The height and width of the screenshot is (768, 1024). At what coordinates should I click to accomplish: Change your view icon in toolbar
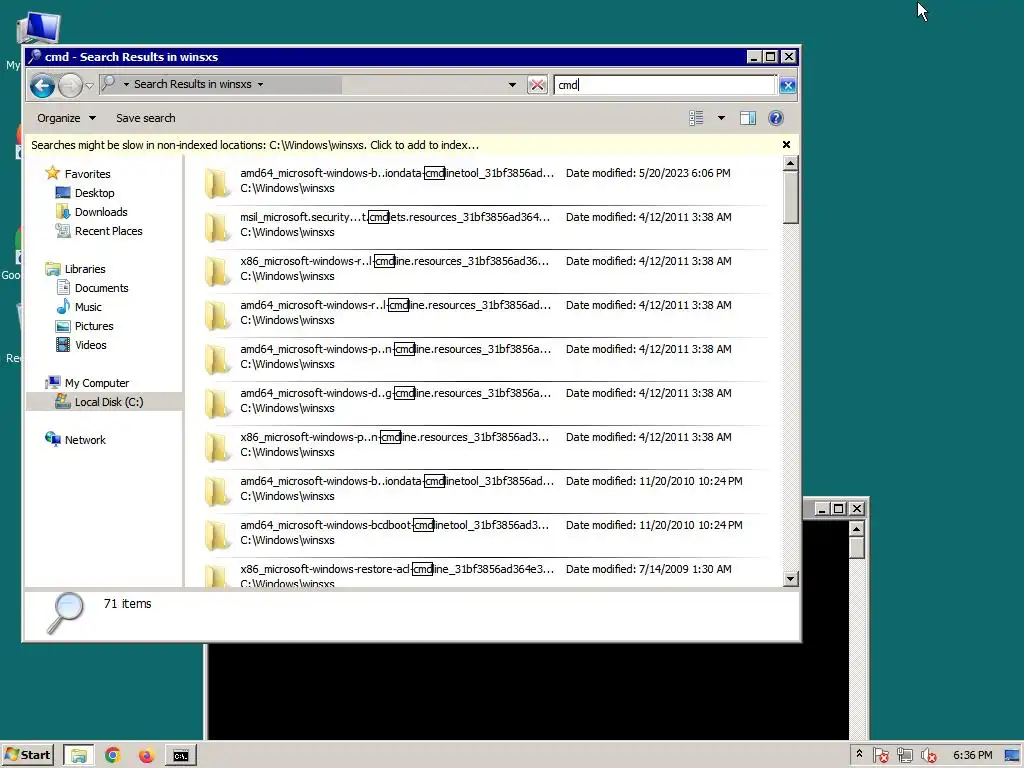pyautogui.click(x=696, y=118)
